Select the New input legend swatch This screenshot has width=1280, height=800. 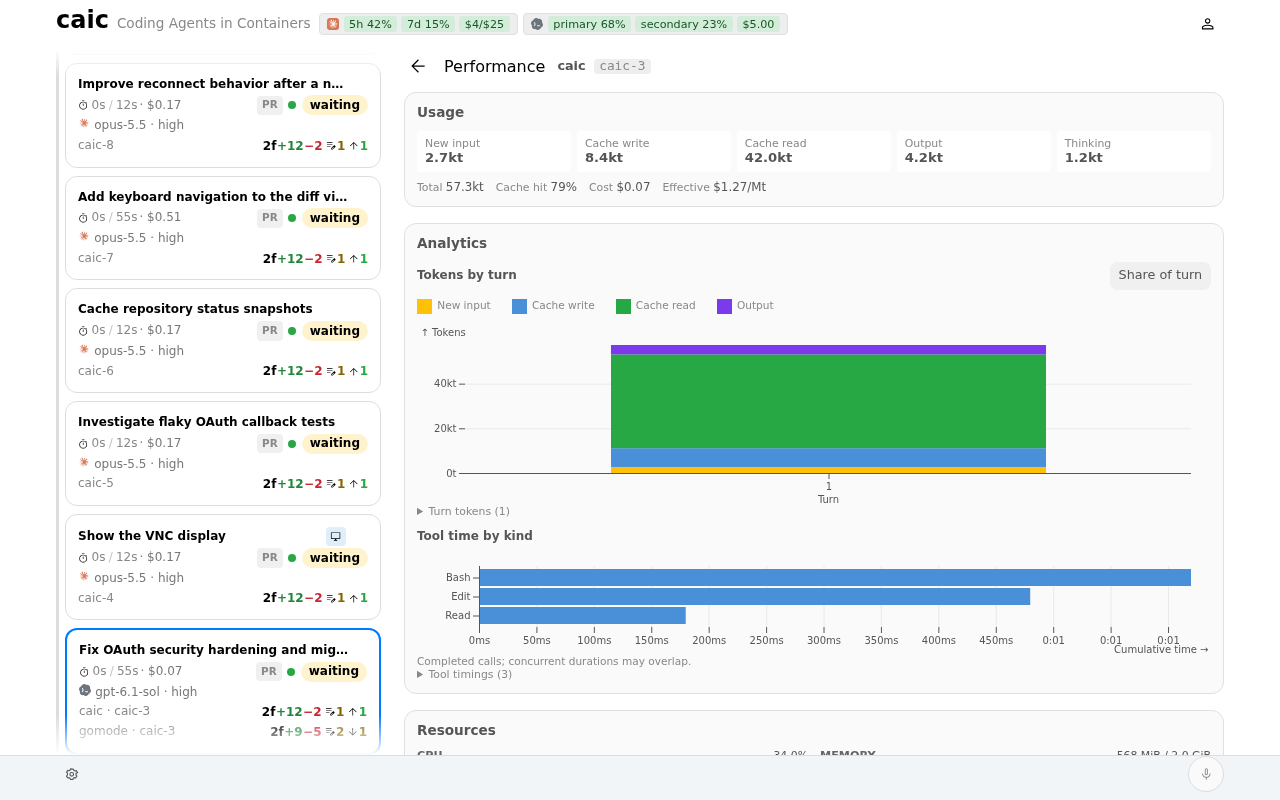pos(424,306)
